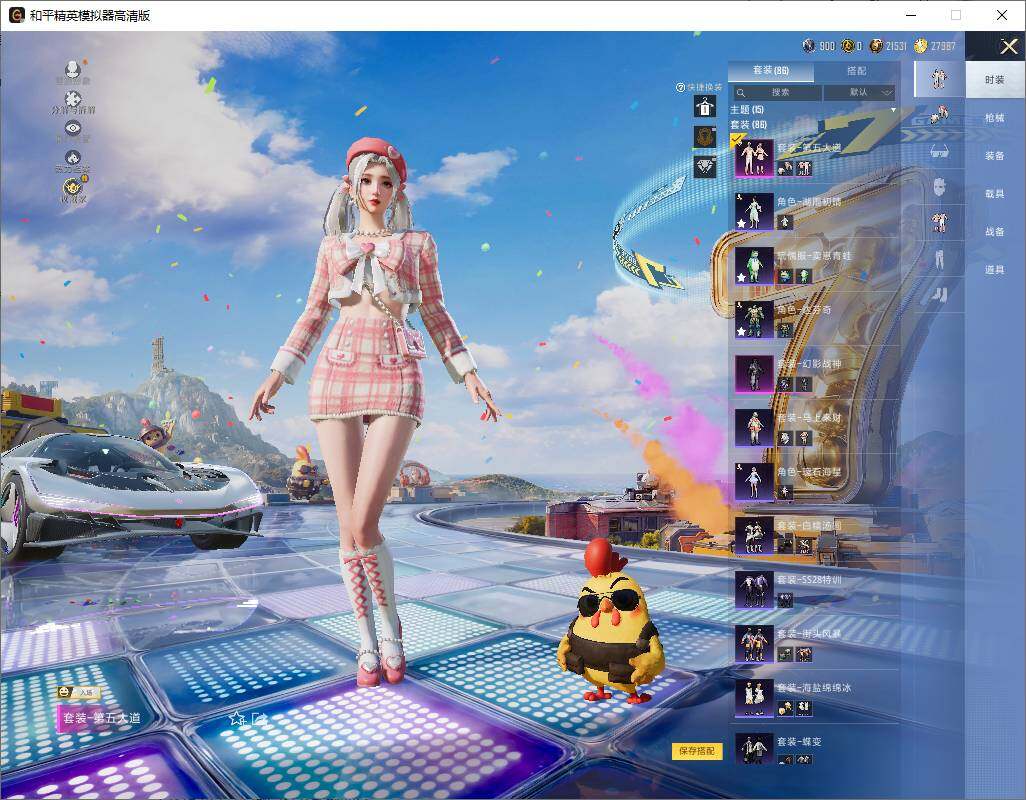Screen dimensions: 1026x800
Task: Favorite outfit with the star icon
Action: (236, 720)
